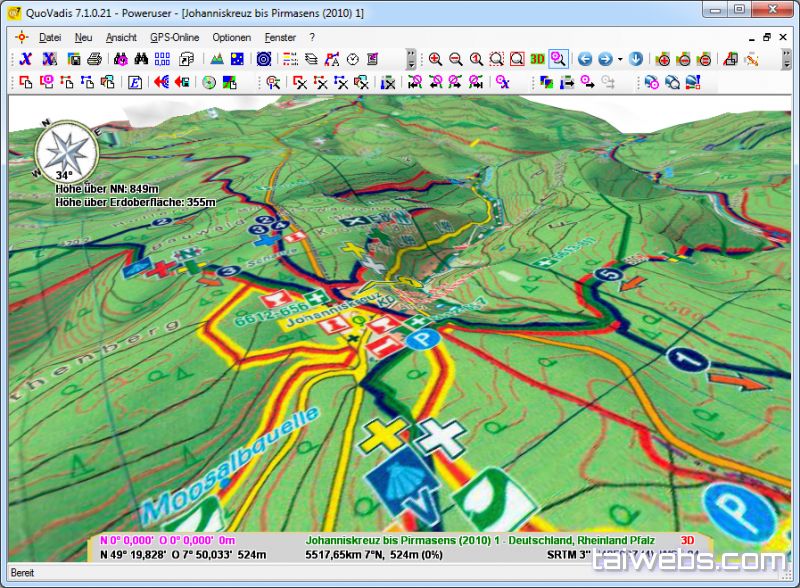Toggle the 3D view button

click(538, 59)
